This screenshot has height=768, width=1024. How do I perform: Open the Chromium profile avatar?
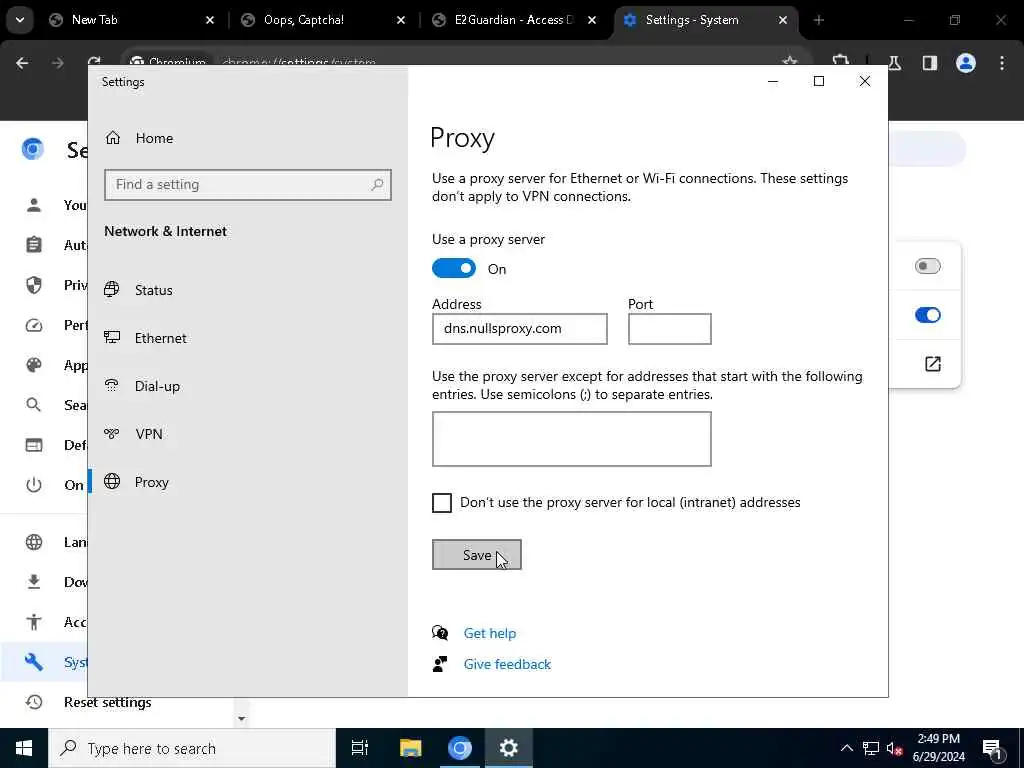[x=966, y=63]
